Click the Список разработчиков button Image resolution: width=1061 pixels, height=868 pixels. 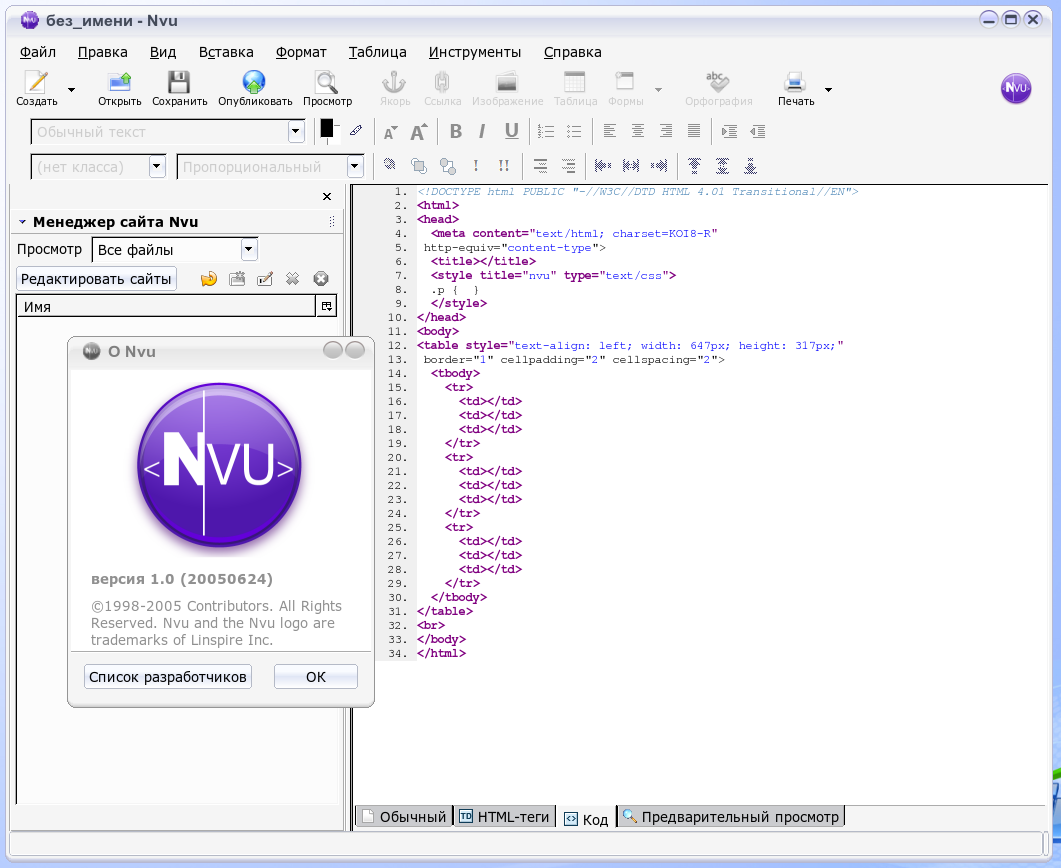(167, 677)
